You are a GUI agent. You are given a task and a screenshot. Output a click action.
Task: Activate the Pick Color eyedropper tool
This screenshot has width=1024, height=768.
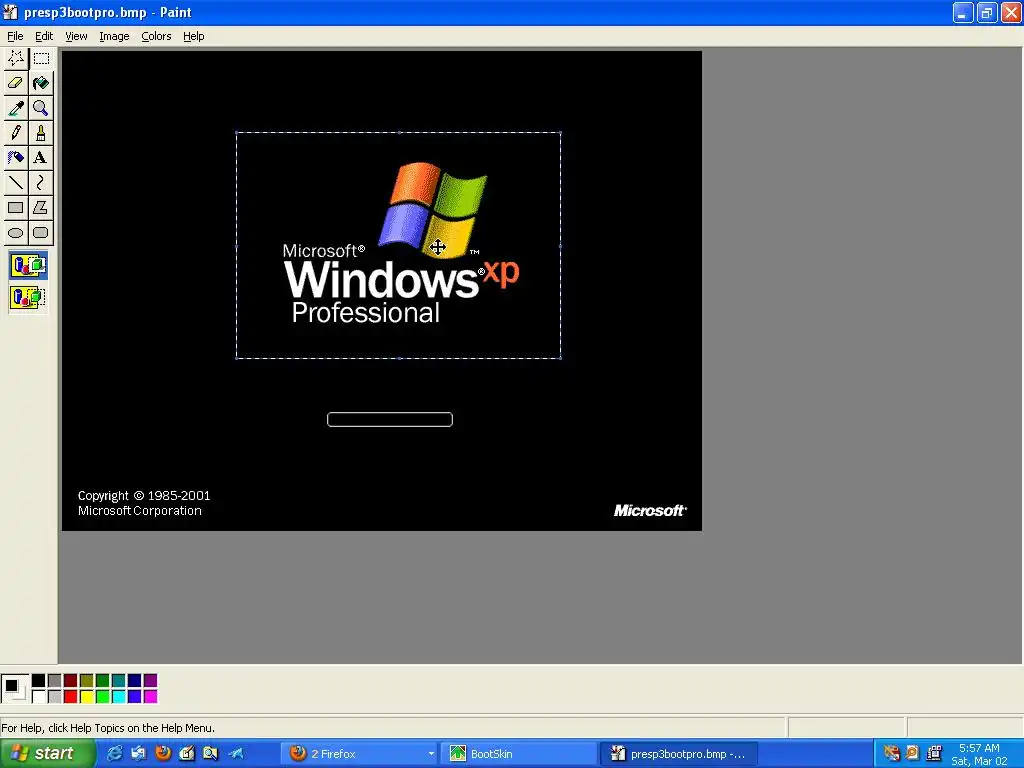[16, 108]
